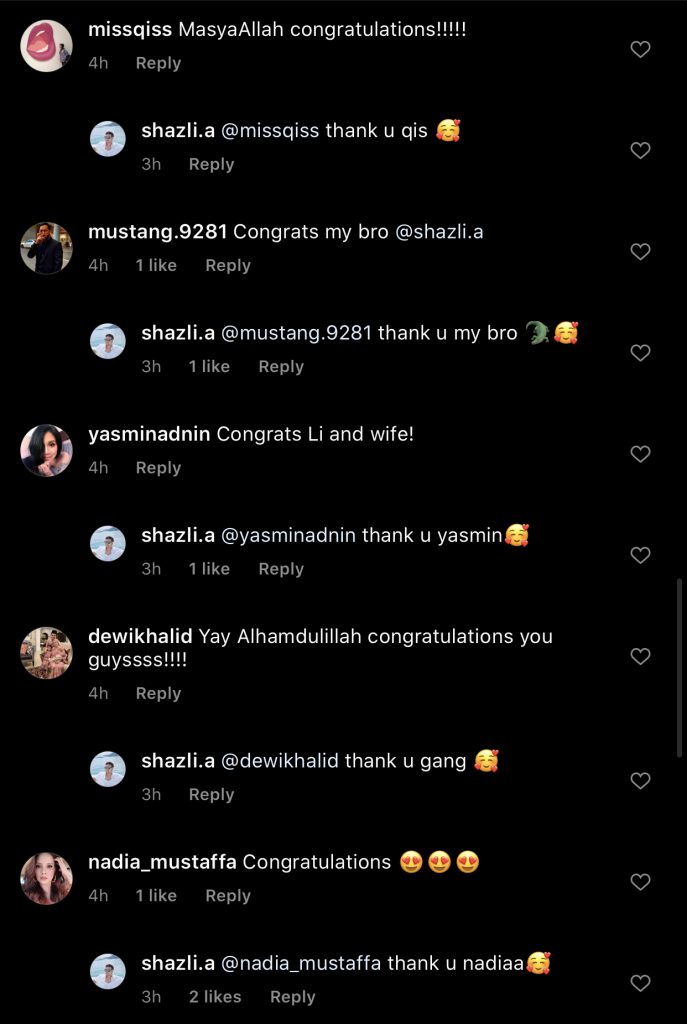Screen dimensions: 687x1024
Task: Like nadia_mustaffa's Congratulations comment
Action: pos(641,882)
